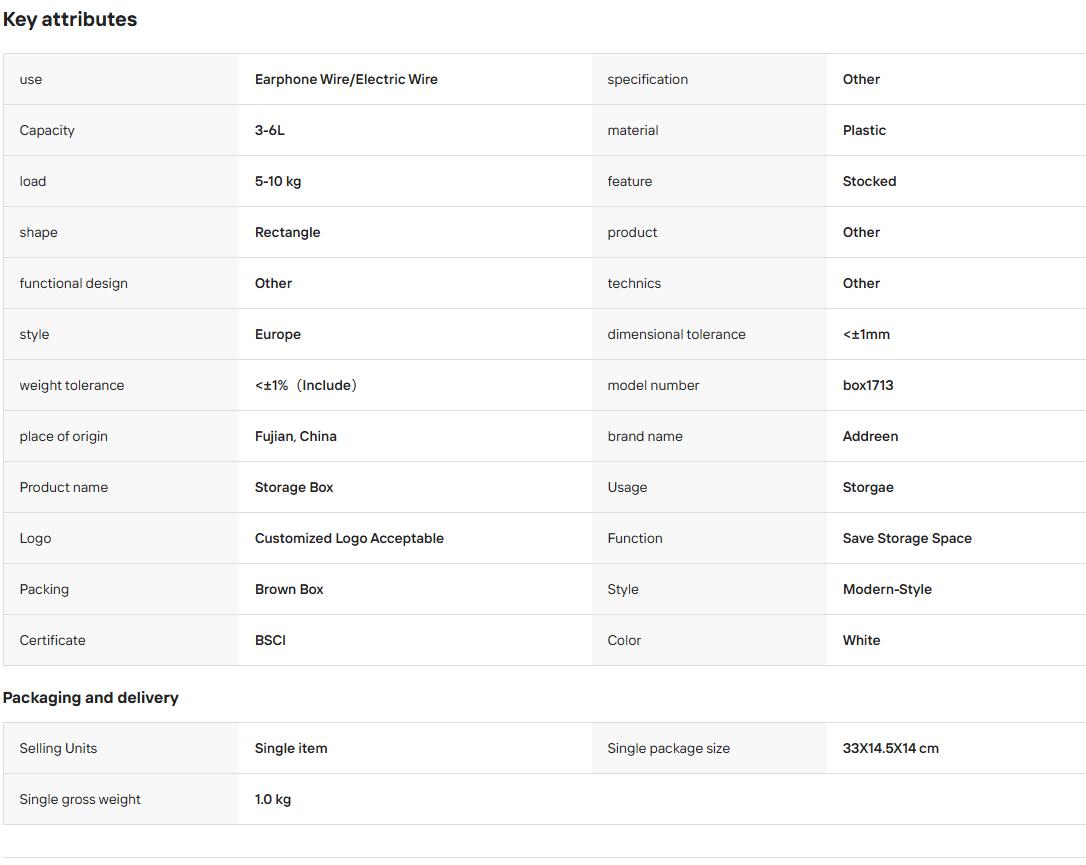Click the Rectangle shape value
This screenshot has height=865, width=1086.
[x=287, y=233]
